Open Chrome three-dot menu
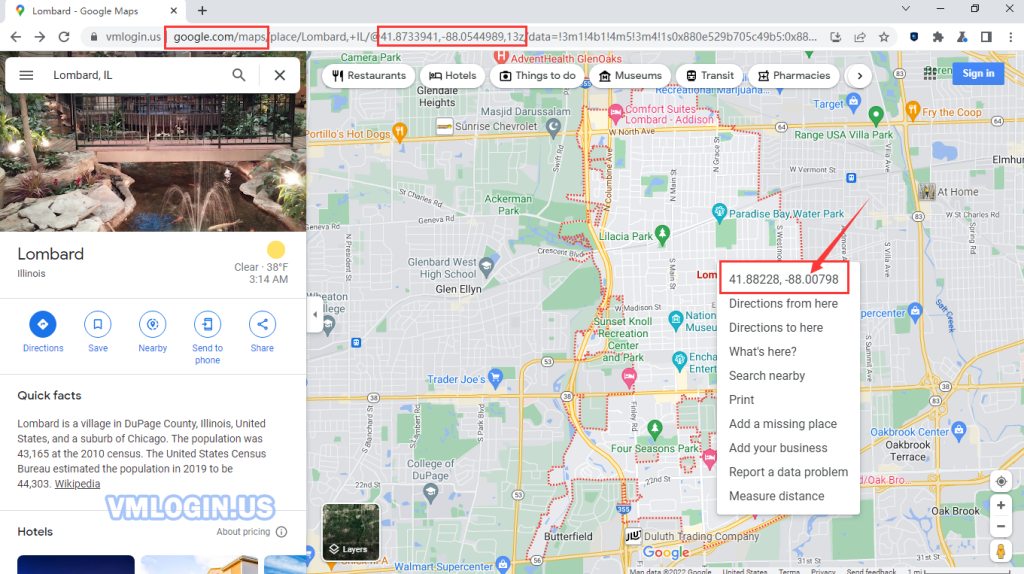The width and height of the screenshot is (1024, 574). [x=1010, y=37]
